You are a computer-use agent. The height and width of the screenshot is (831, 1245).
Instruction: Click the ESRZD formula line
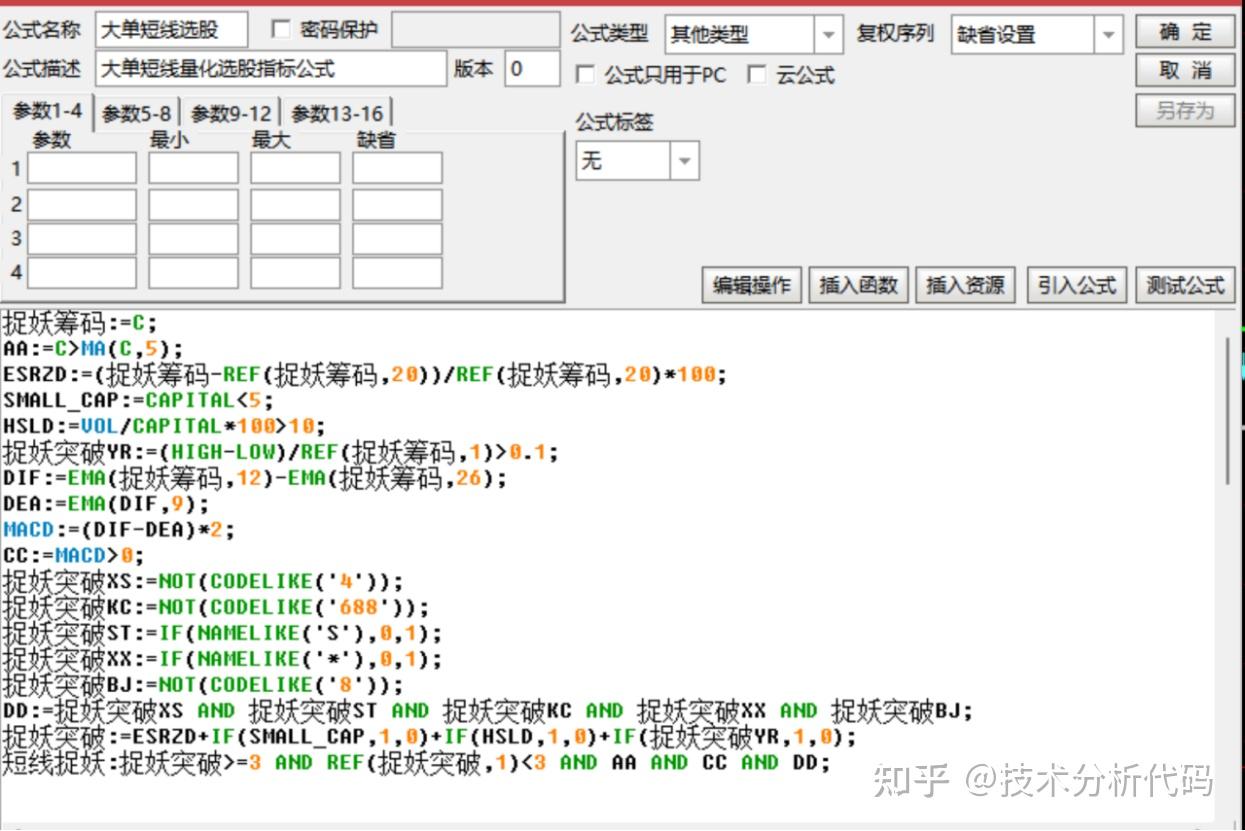coord(365,375)
